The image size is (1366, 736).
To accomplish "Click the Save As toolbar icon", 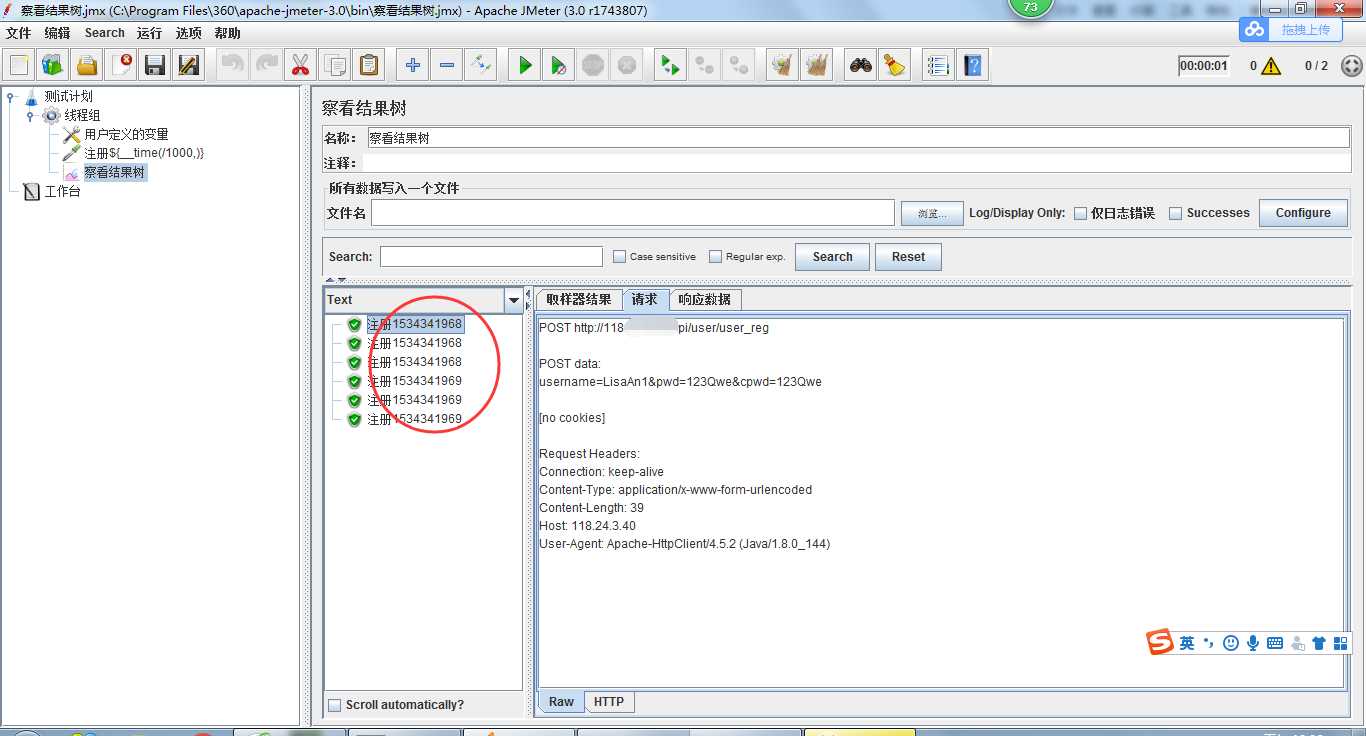I will pos(189,66).
